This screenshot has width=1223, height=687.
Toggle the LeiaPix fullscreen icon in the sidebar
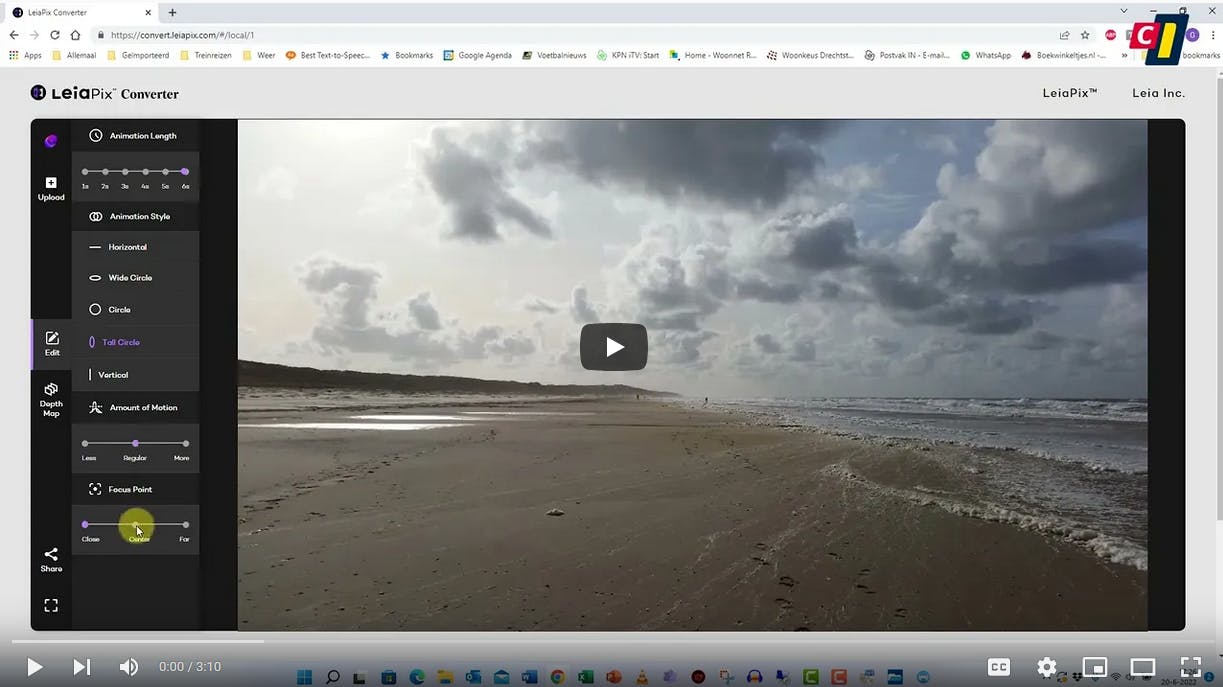(51, 605)
